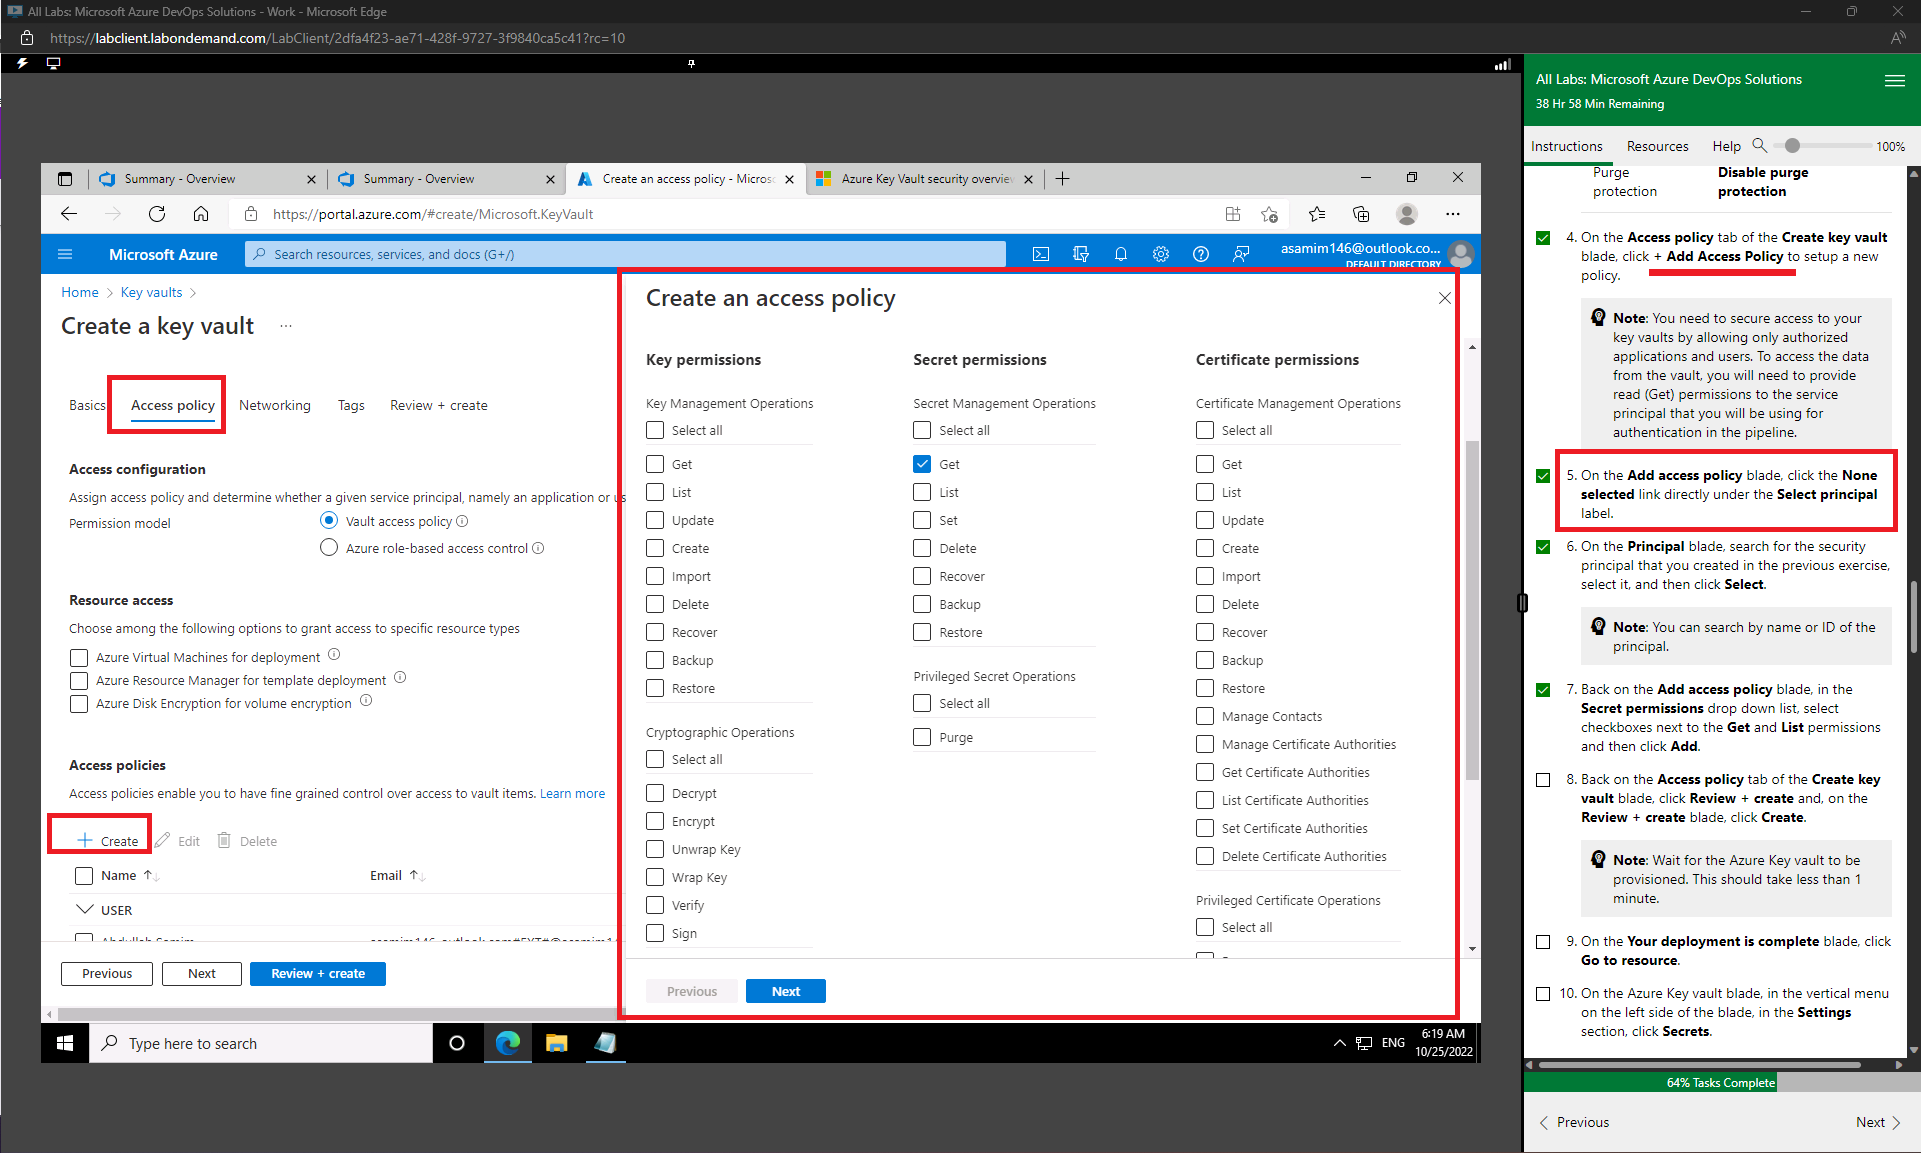Collapse the USER group row
The image size is (1921, 1153).
point(85,910)
